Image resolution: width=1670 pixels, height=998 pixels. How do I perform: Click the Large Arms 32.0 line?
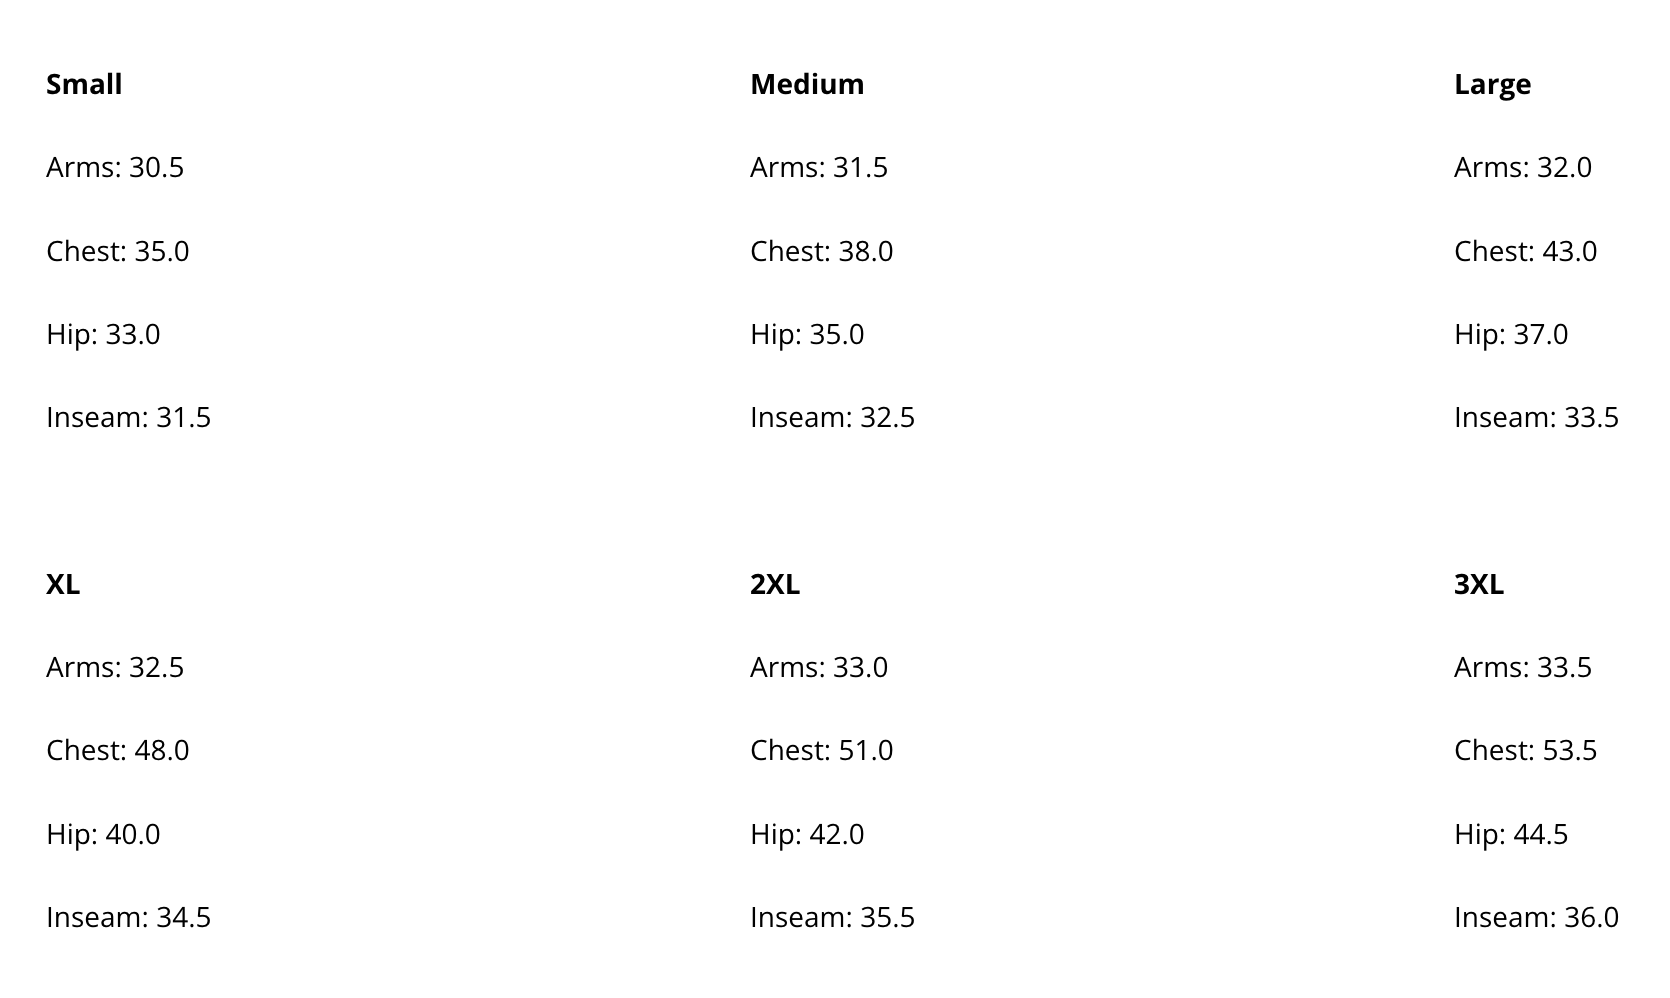[x=1523, y=167]
